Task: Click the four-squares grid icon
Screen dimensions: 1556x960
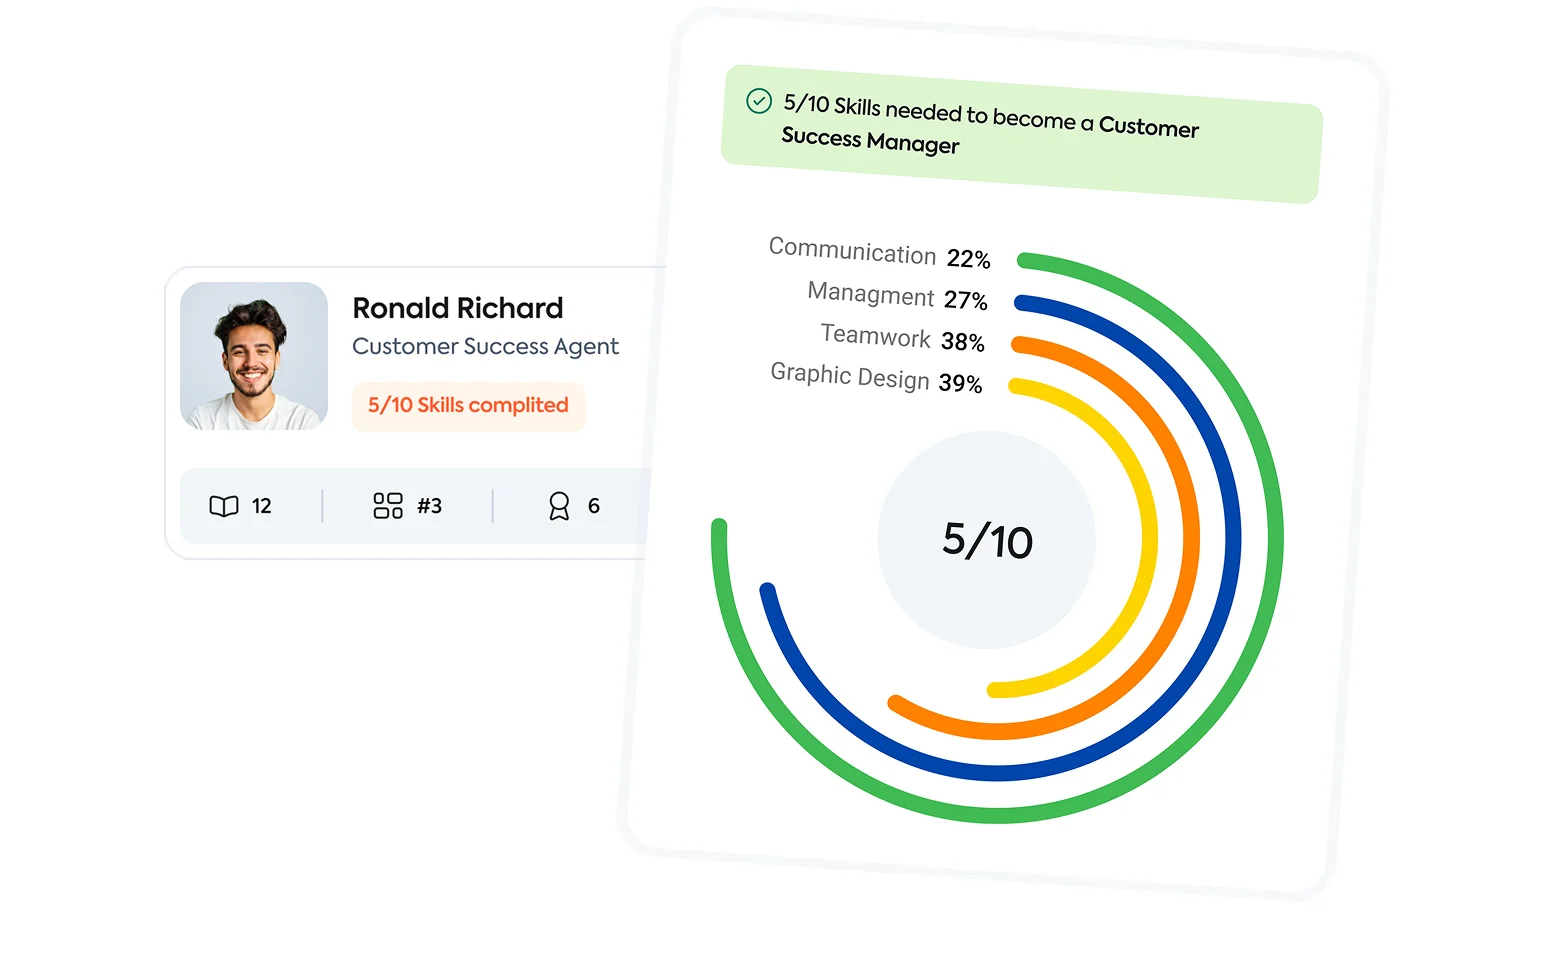Action: click(x=388, y=506)
